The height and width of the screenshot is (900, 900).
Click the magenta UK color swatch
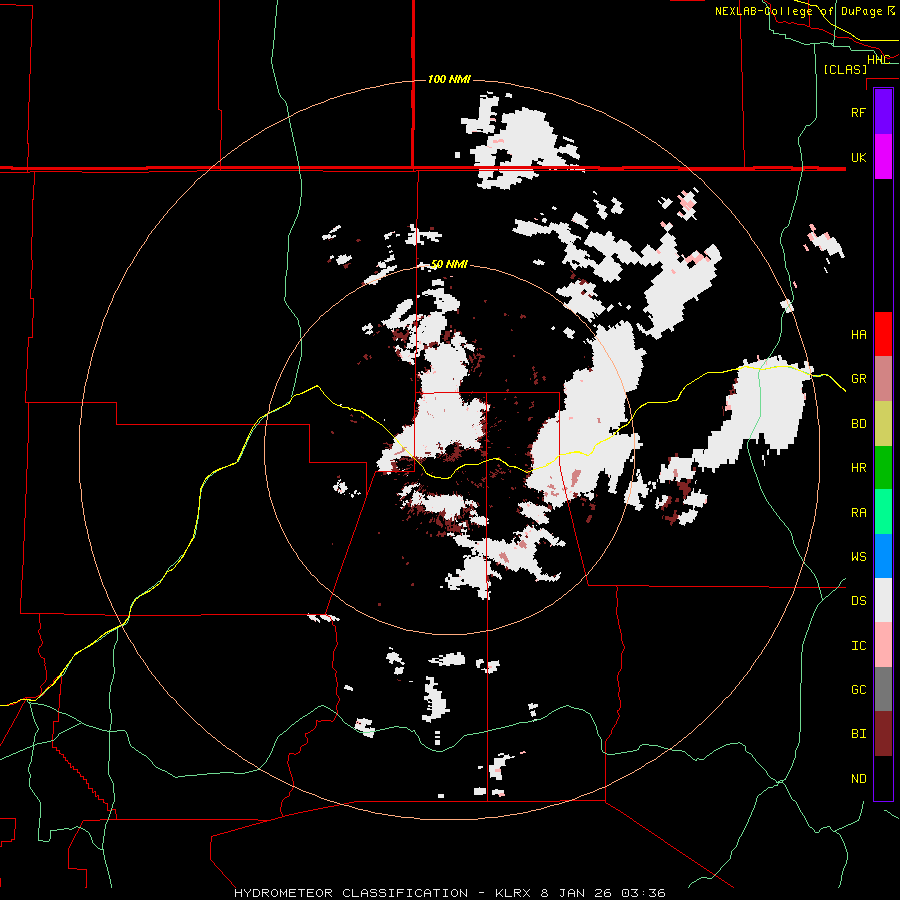[x=883, y=157]
